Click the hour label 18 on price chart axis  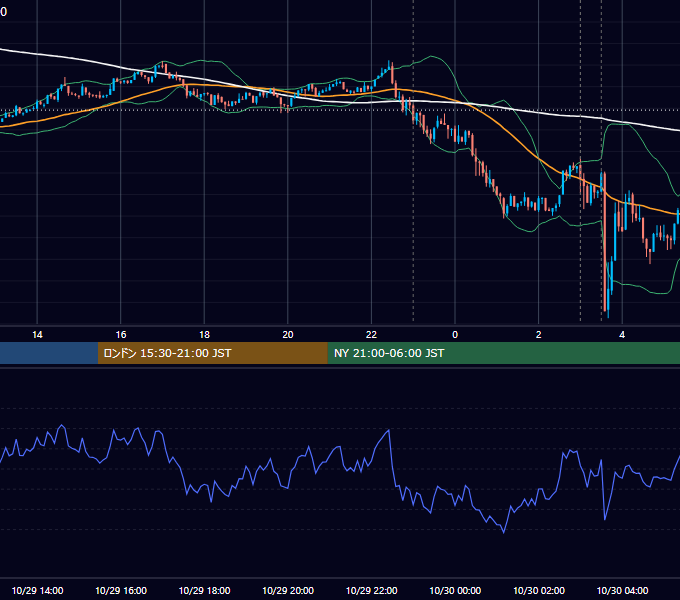(204, 335)
